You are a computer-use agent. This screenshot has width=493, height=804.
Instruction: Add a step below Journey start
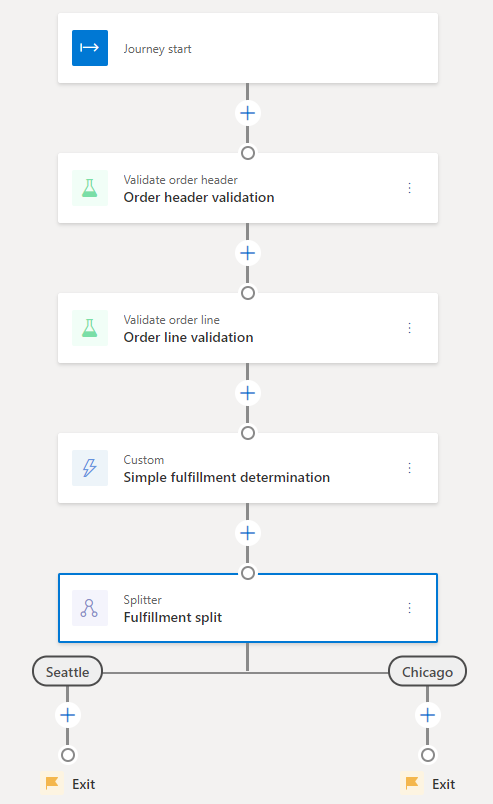point(248,113)
